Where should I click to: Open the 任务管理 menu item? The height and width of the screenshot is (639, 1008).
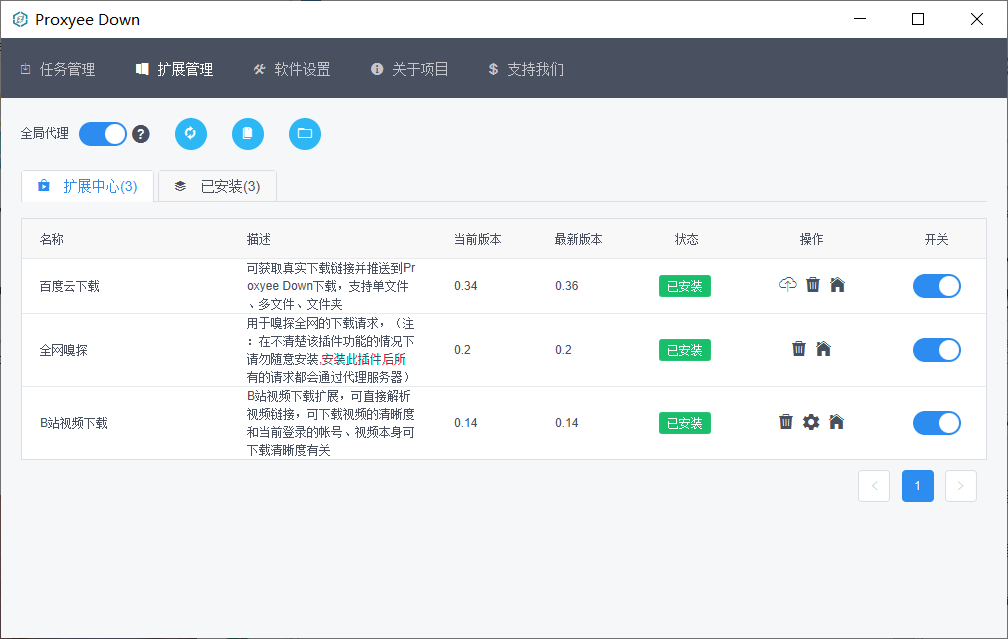[x=58, y=69]
